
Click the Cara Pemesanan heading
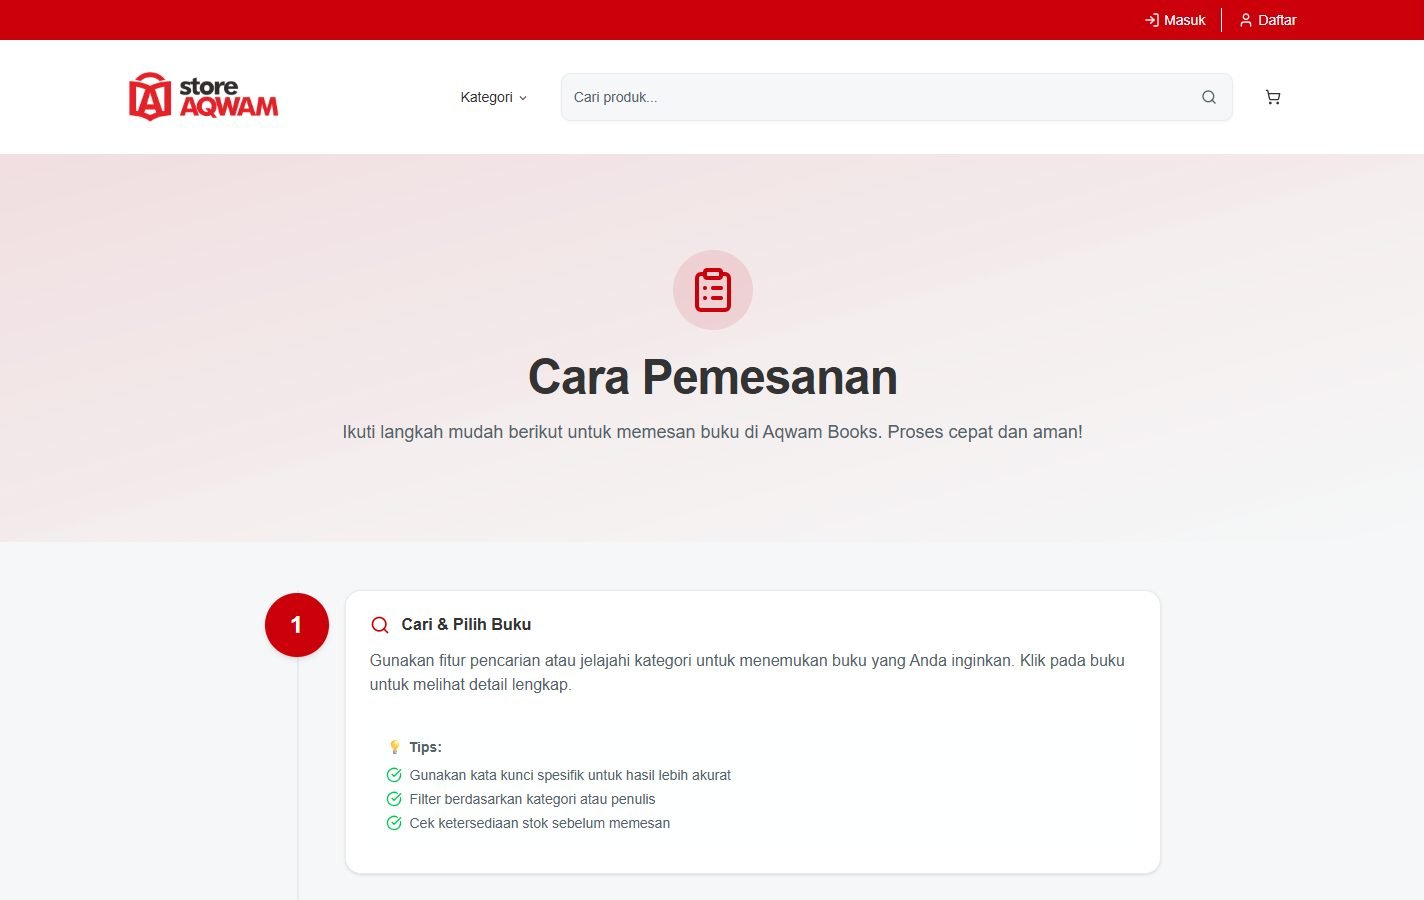[713, 377]
